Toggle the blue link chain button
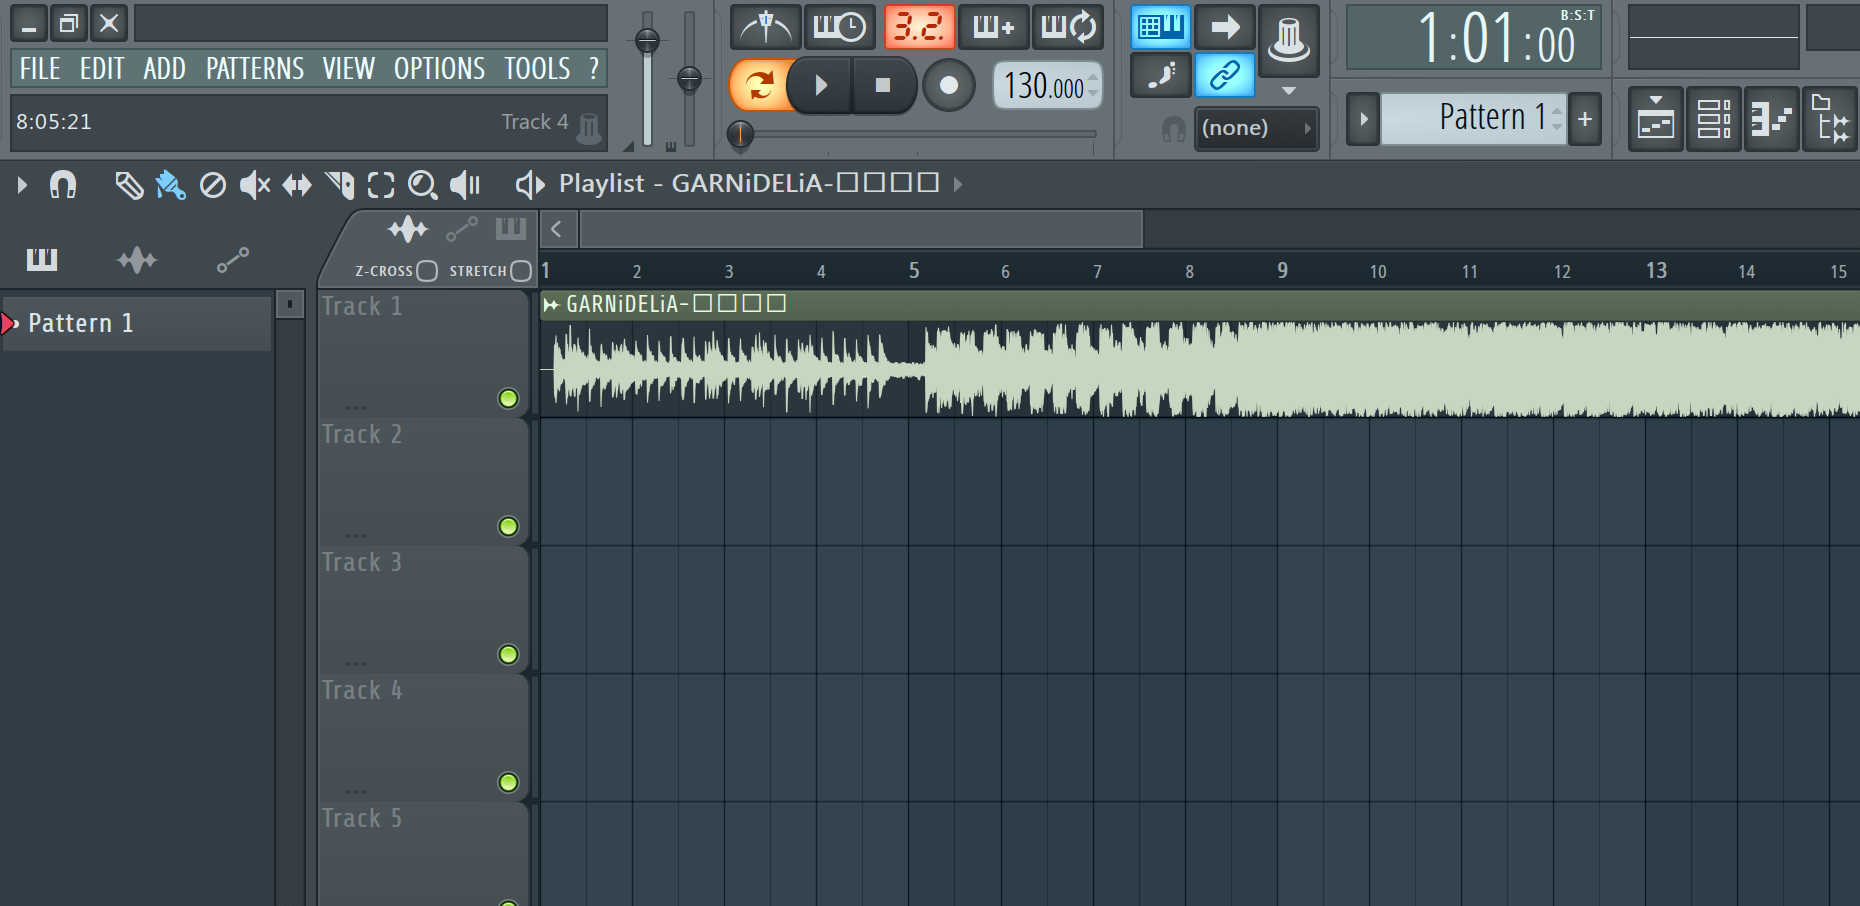1860x906 pixels. [x=1224, y=75]
